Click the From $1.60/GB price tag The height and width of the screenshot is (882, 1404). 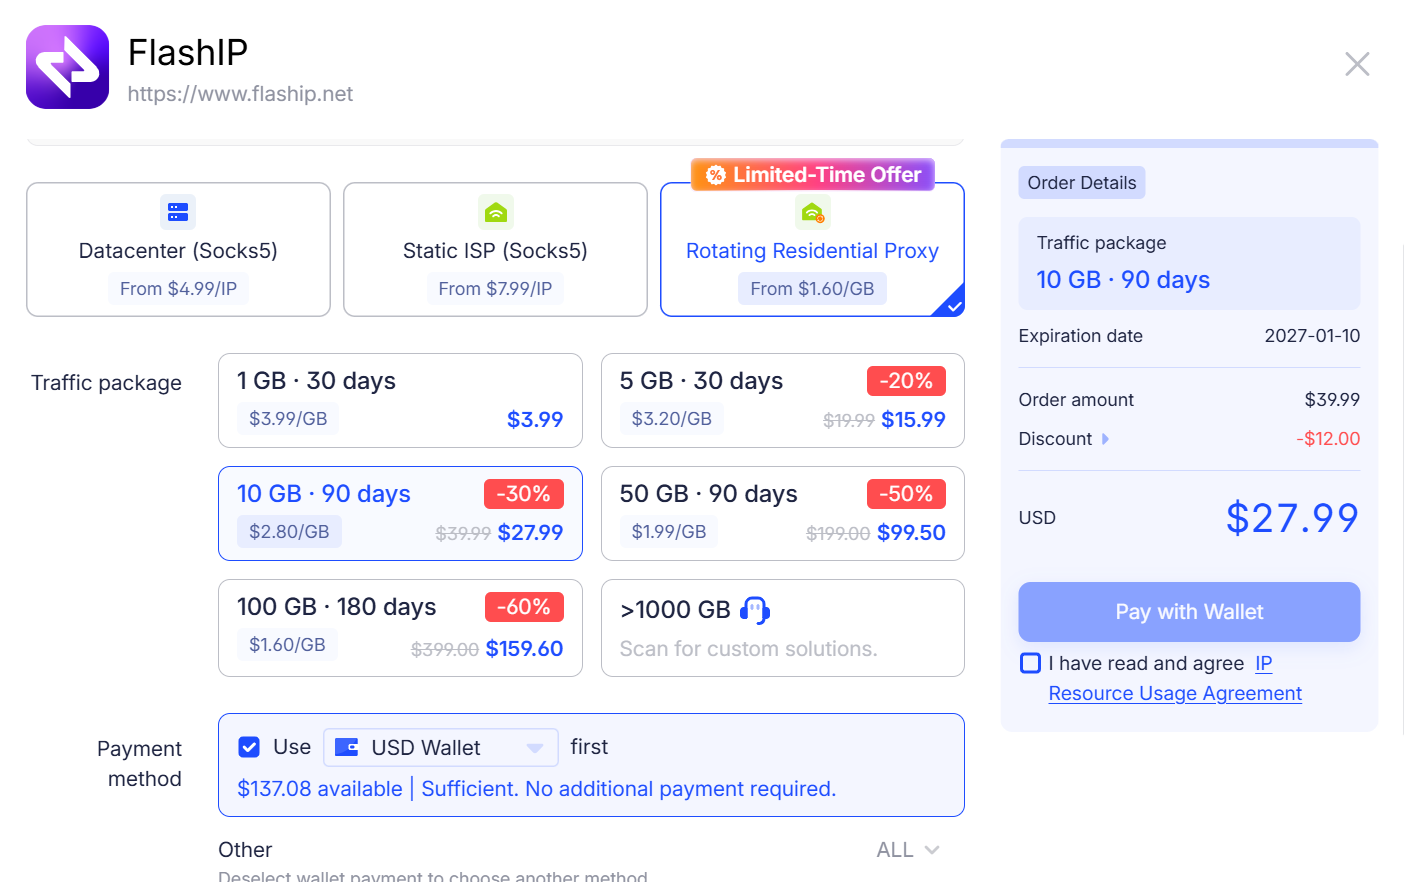coord(812,289)
